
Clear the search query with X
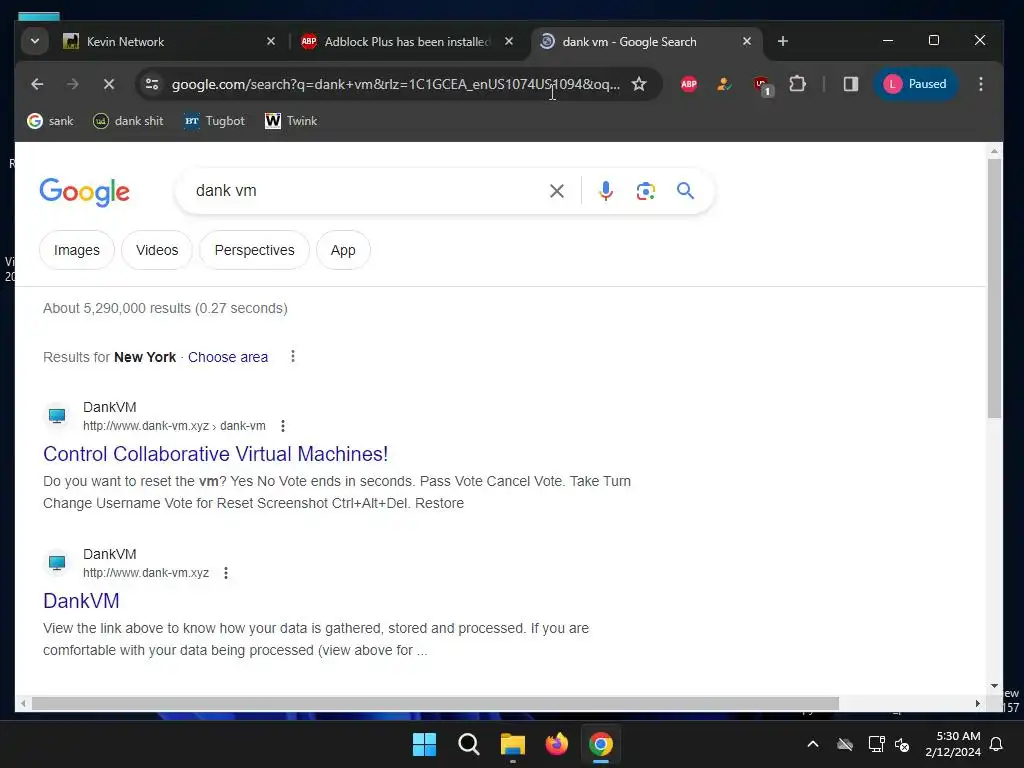(x=556, y=191)
